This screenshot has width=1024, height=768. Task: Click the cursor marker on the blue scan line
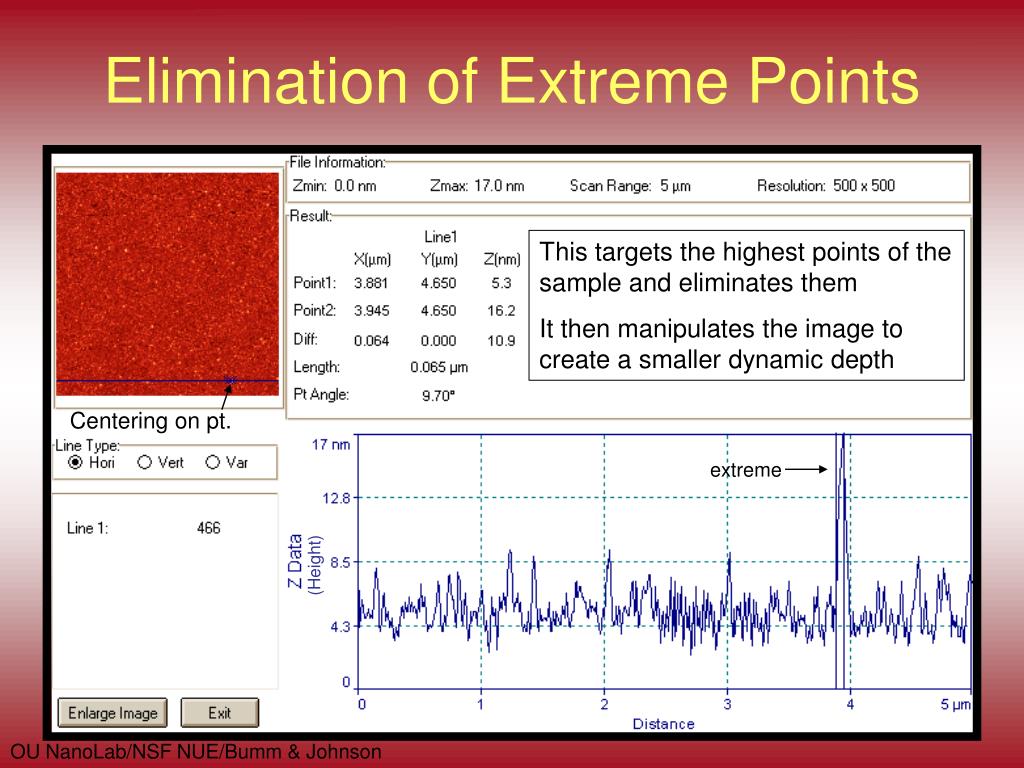(x=229, y=380)
